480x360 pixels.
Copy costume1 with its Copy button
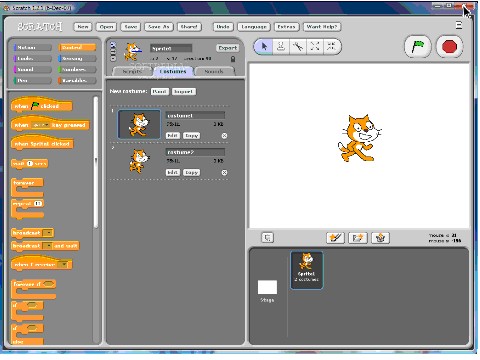(191, 136)
